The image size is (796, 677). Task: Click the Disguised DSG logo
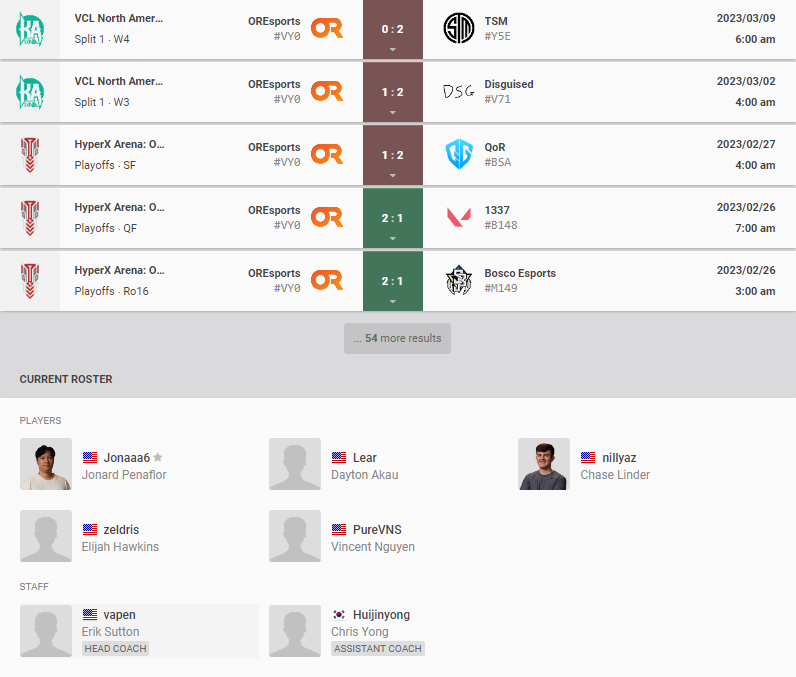458,91
